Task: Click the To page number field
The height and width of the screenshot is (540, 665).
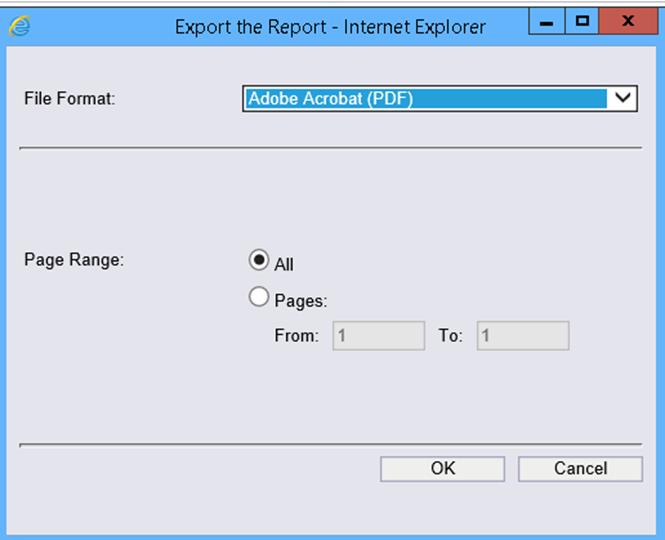Action: click(x=523, y=336)
